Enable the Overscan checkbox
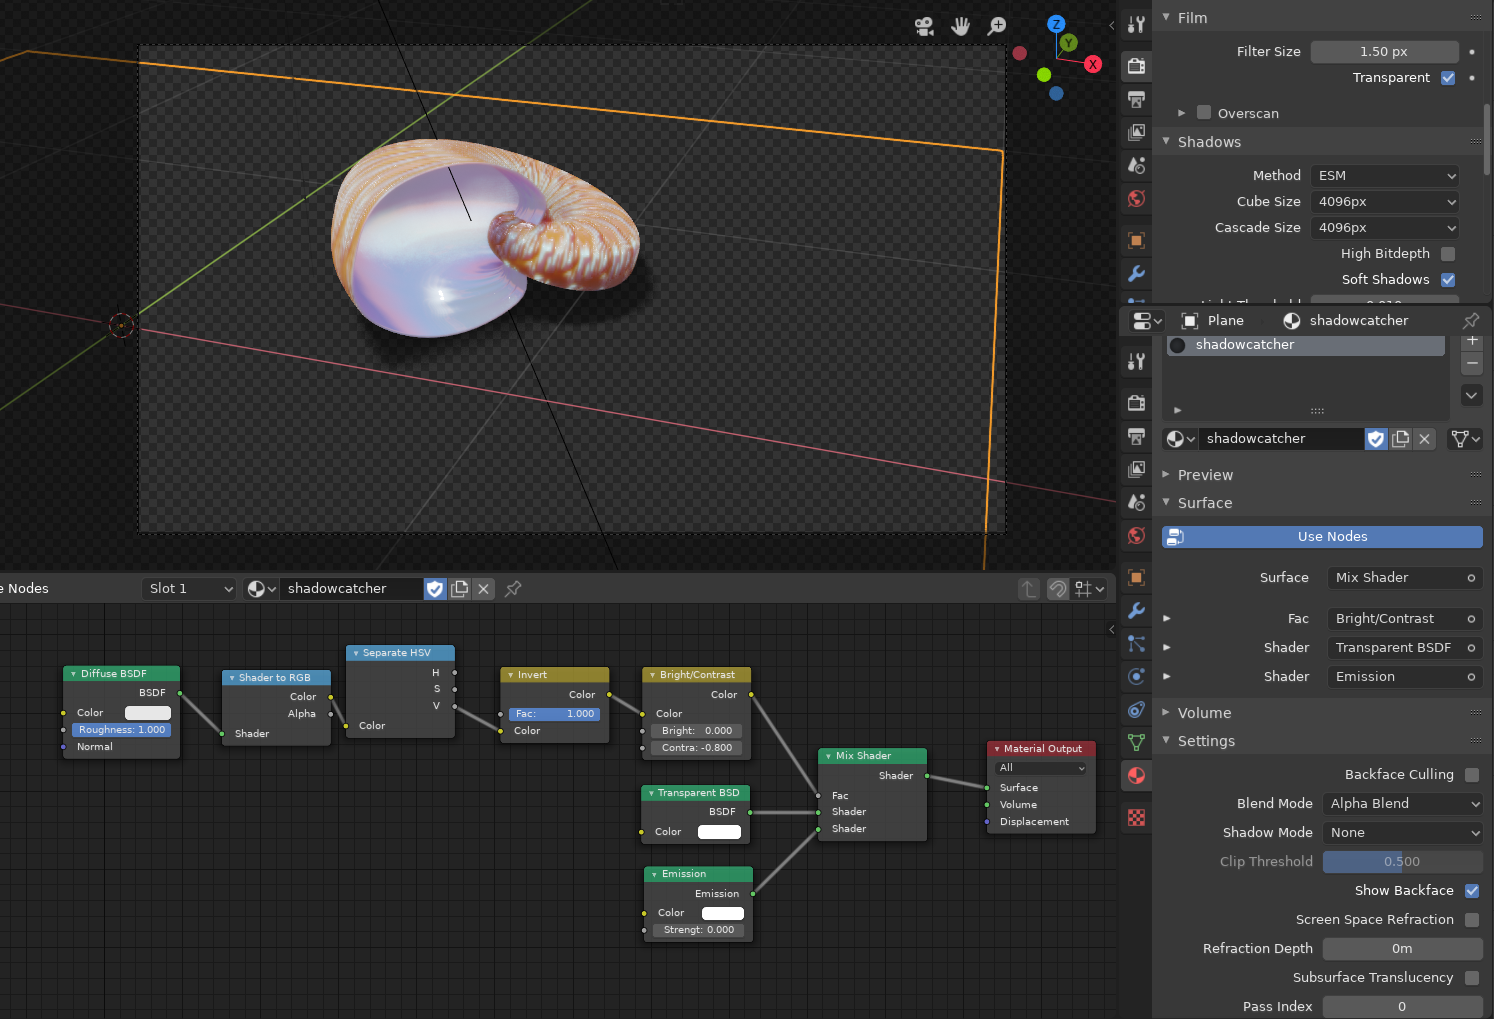 pos(1204,113)
